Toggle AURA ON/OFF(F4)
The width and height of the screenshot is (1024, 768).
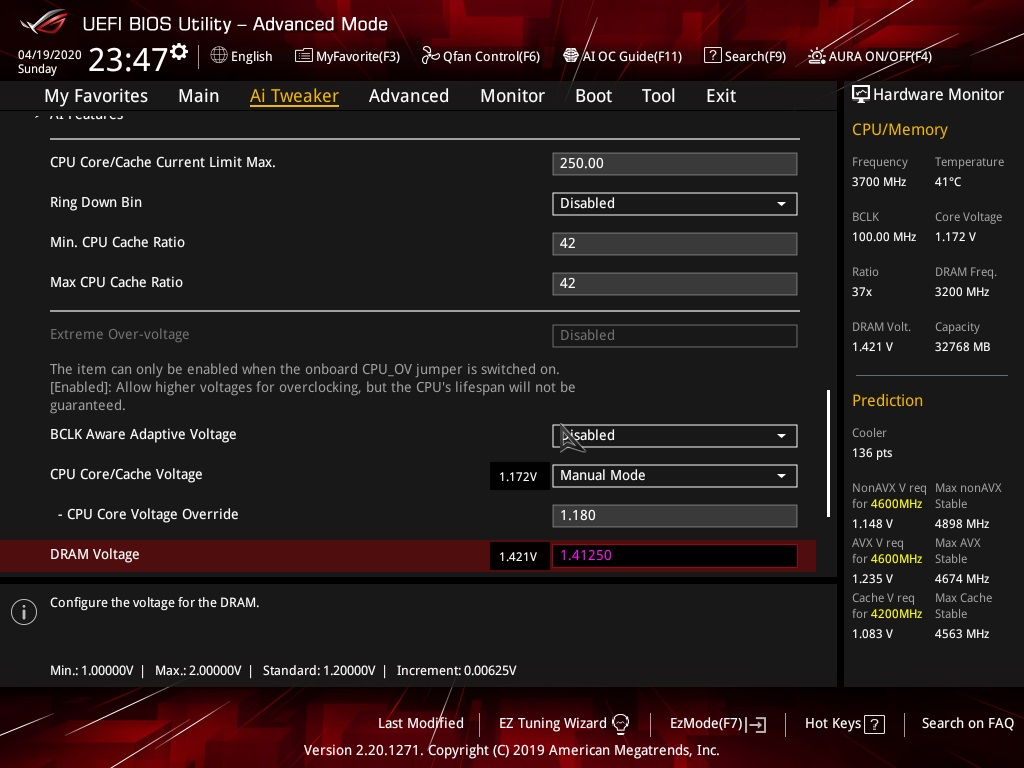click(x=870, y=56)
